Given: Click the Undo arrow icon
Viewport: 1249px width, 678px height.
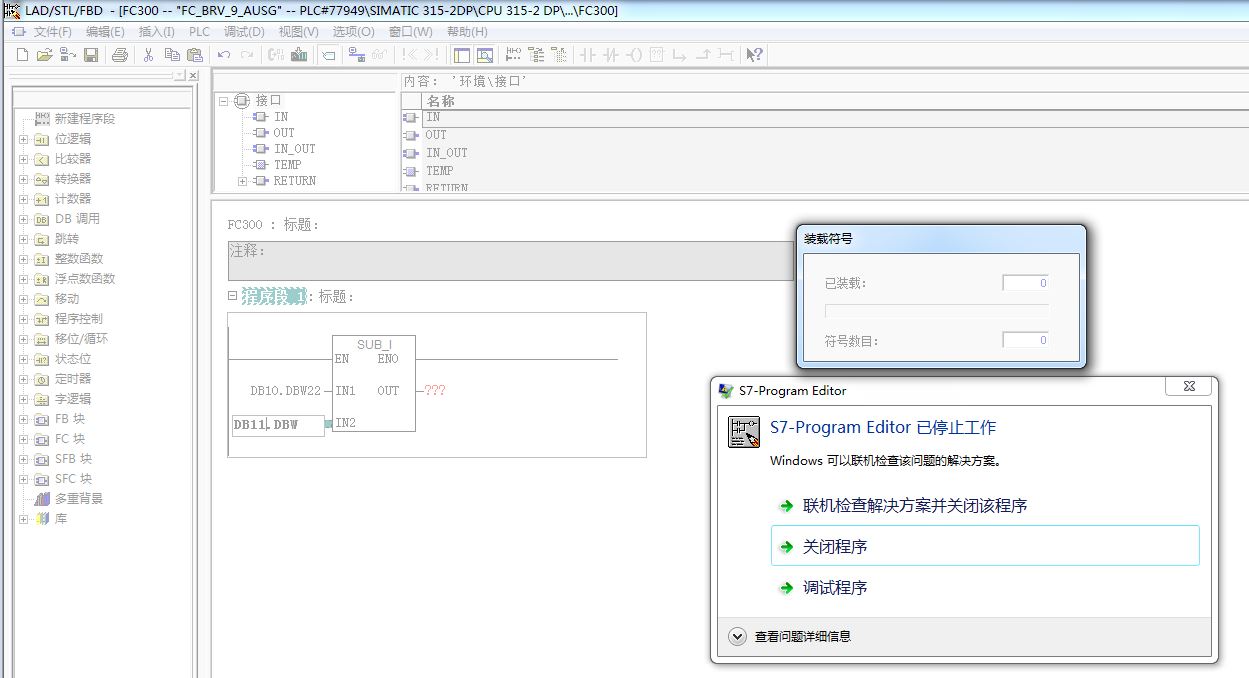Looking at the screenshot, I should coord(223,55).
